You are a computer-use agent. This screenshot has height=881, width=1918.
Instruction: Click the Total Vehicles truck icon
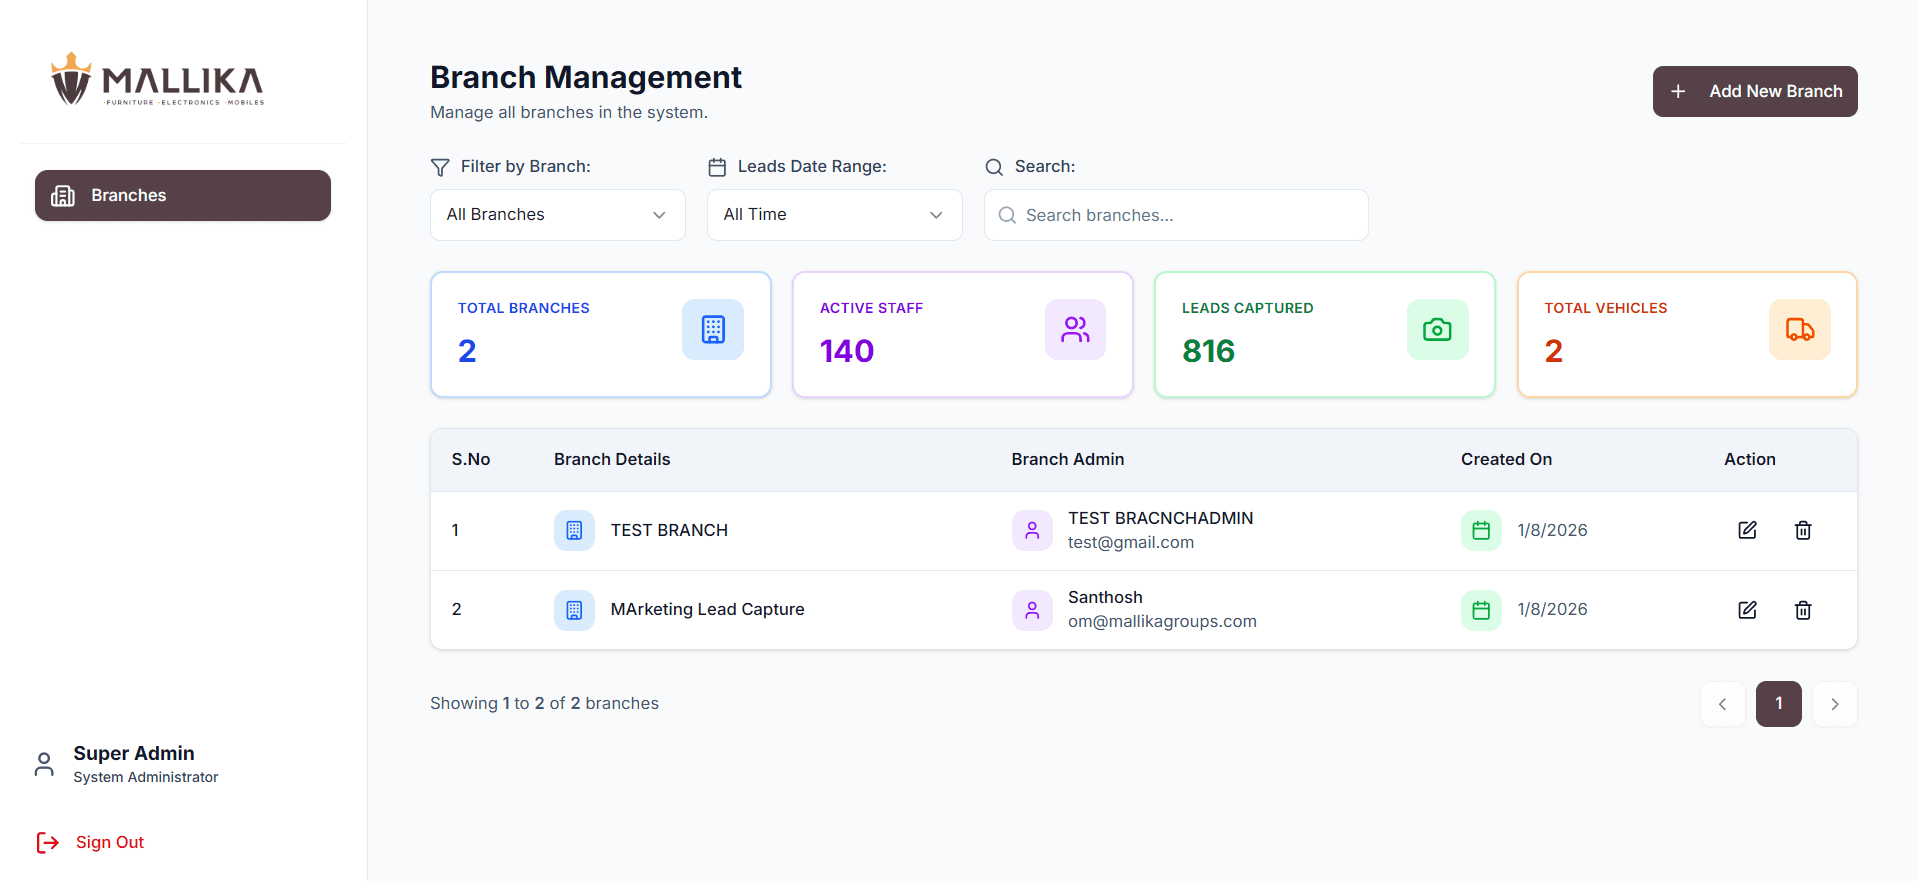(1799, 329)
